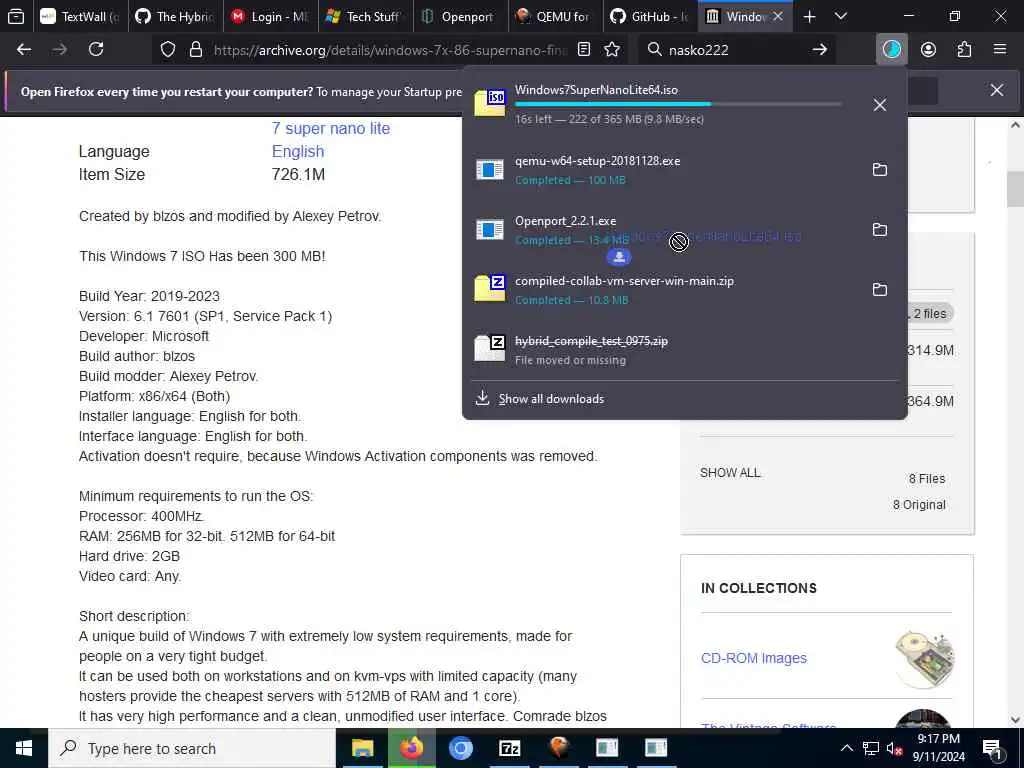Open File Explorer from the taskbar

click(x=362, y=748)
